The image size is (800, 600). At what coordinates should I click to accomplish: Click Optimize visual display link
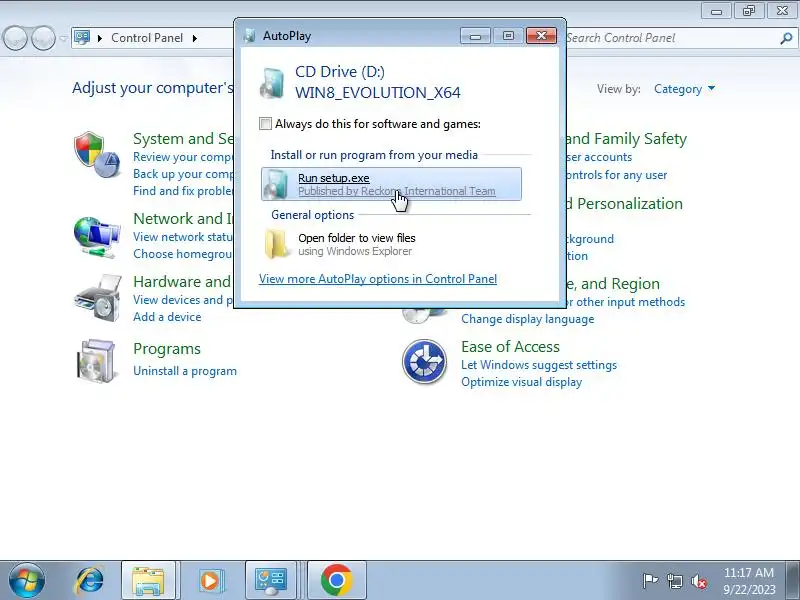521,382
